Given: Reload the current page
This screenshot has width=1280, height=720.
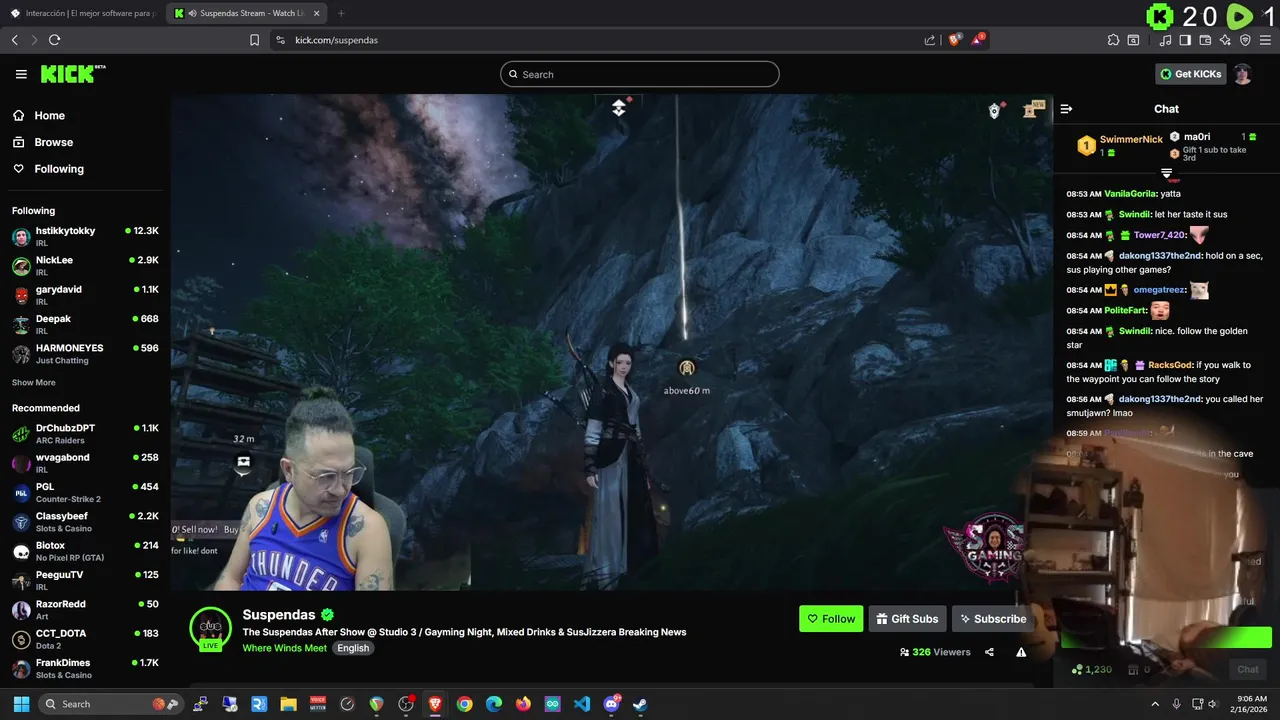Looking at the screenshot, I should click(x=54, y=40).
